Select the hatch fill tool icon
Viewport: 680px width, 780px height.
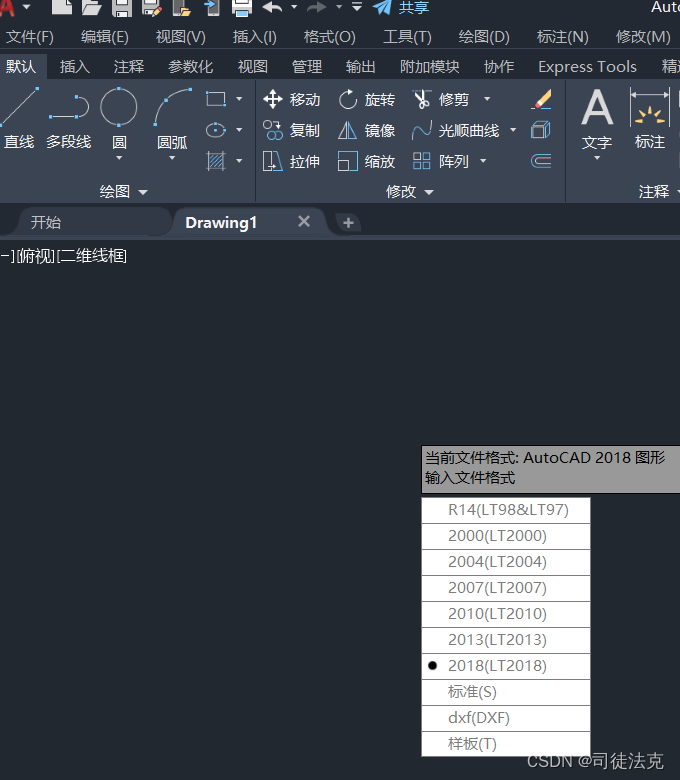click(x=216, y=161)
